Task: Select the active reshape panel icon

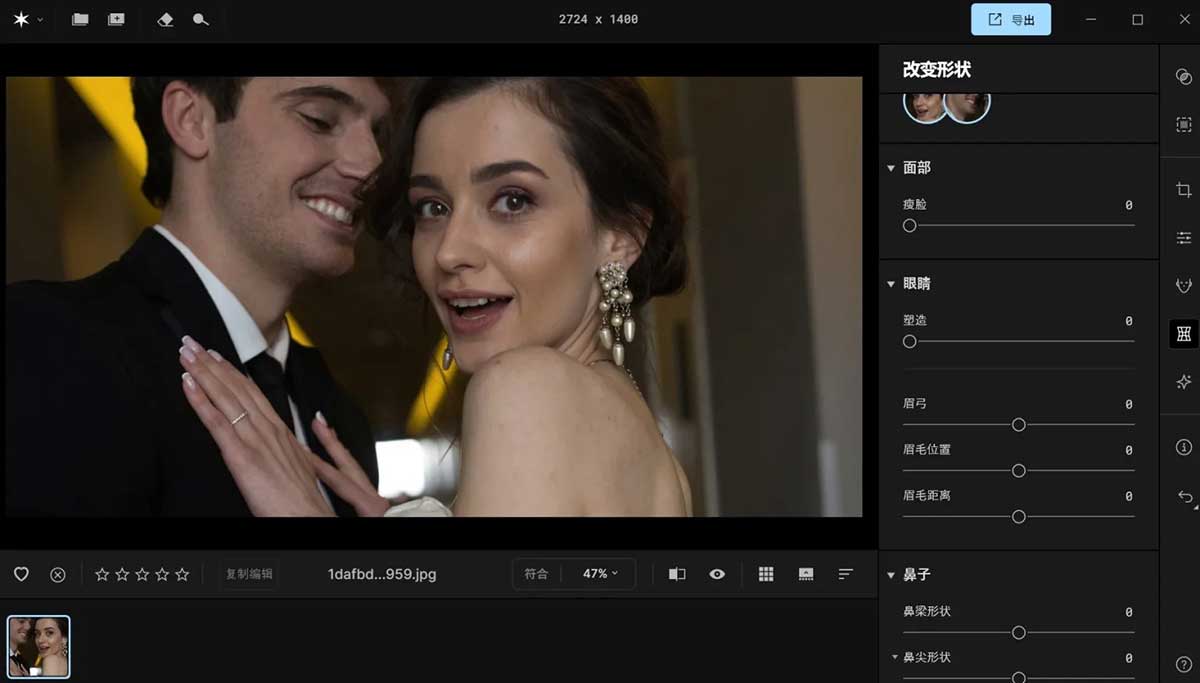Action: pyautogui.click(x=1184, y=334)
